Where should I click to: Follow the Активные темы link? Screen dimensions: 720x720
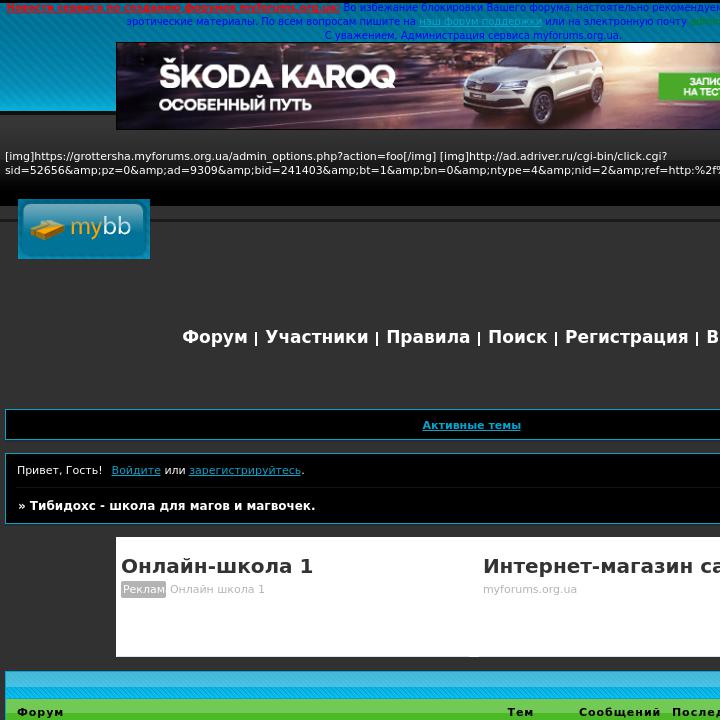pos(471,425)
